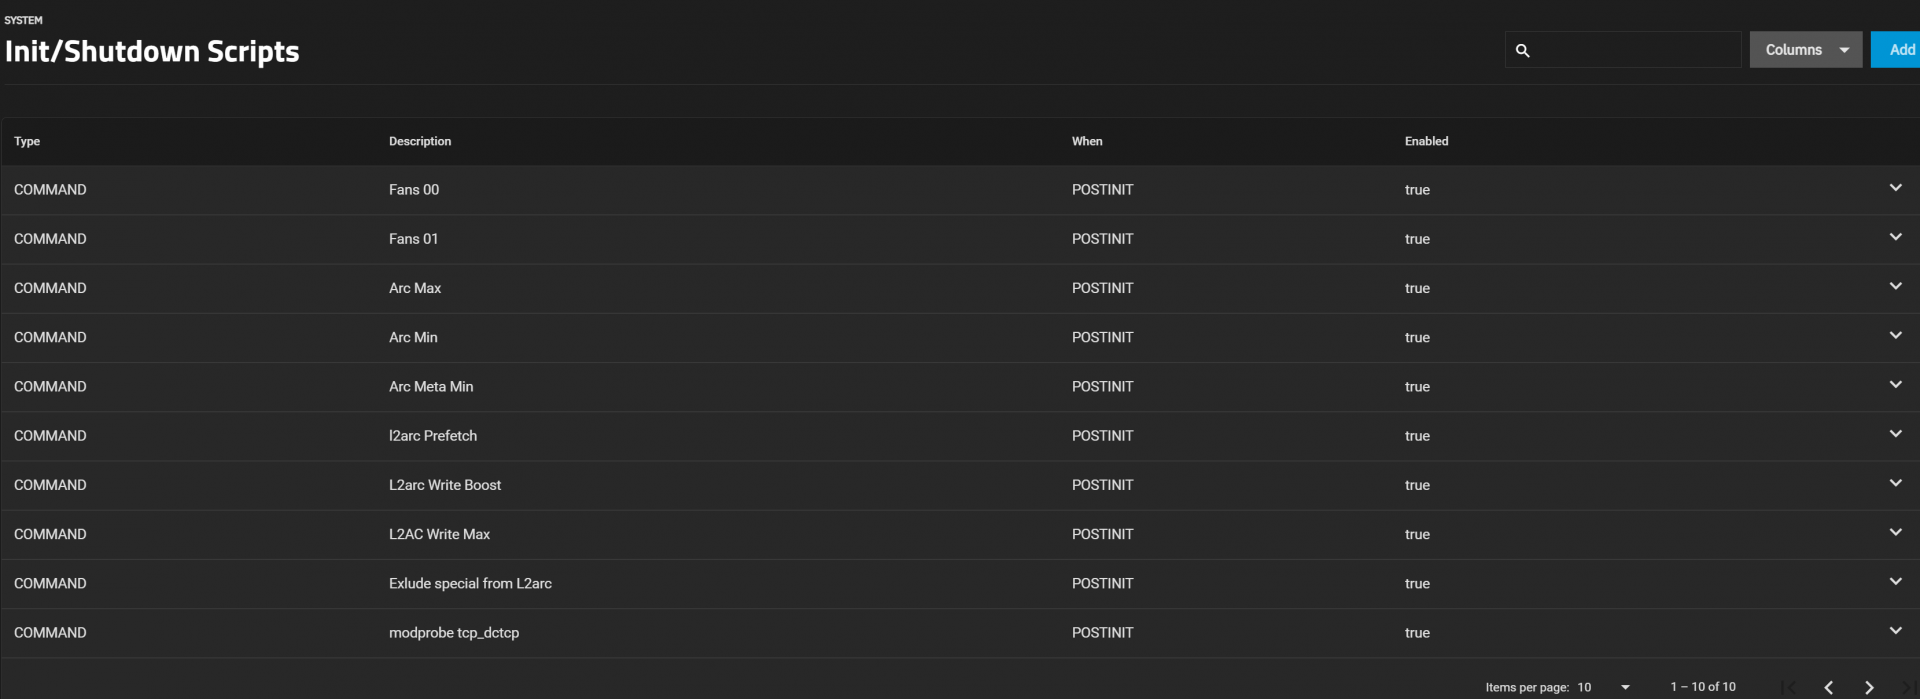Expand the Arc Max row details
This screenshot has height=699, width=1920.
pos(1895,286)
